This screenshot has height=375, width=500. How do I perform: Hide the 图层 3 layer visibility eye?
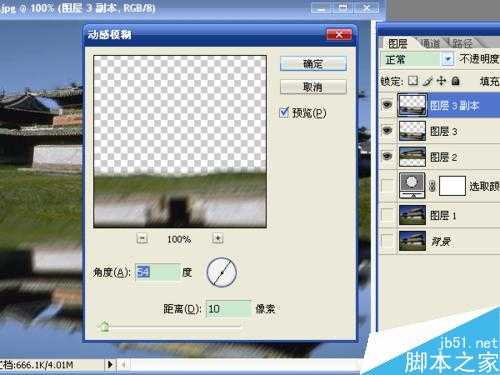[387, 131]
